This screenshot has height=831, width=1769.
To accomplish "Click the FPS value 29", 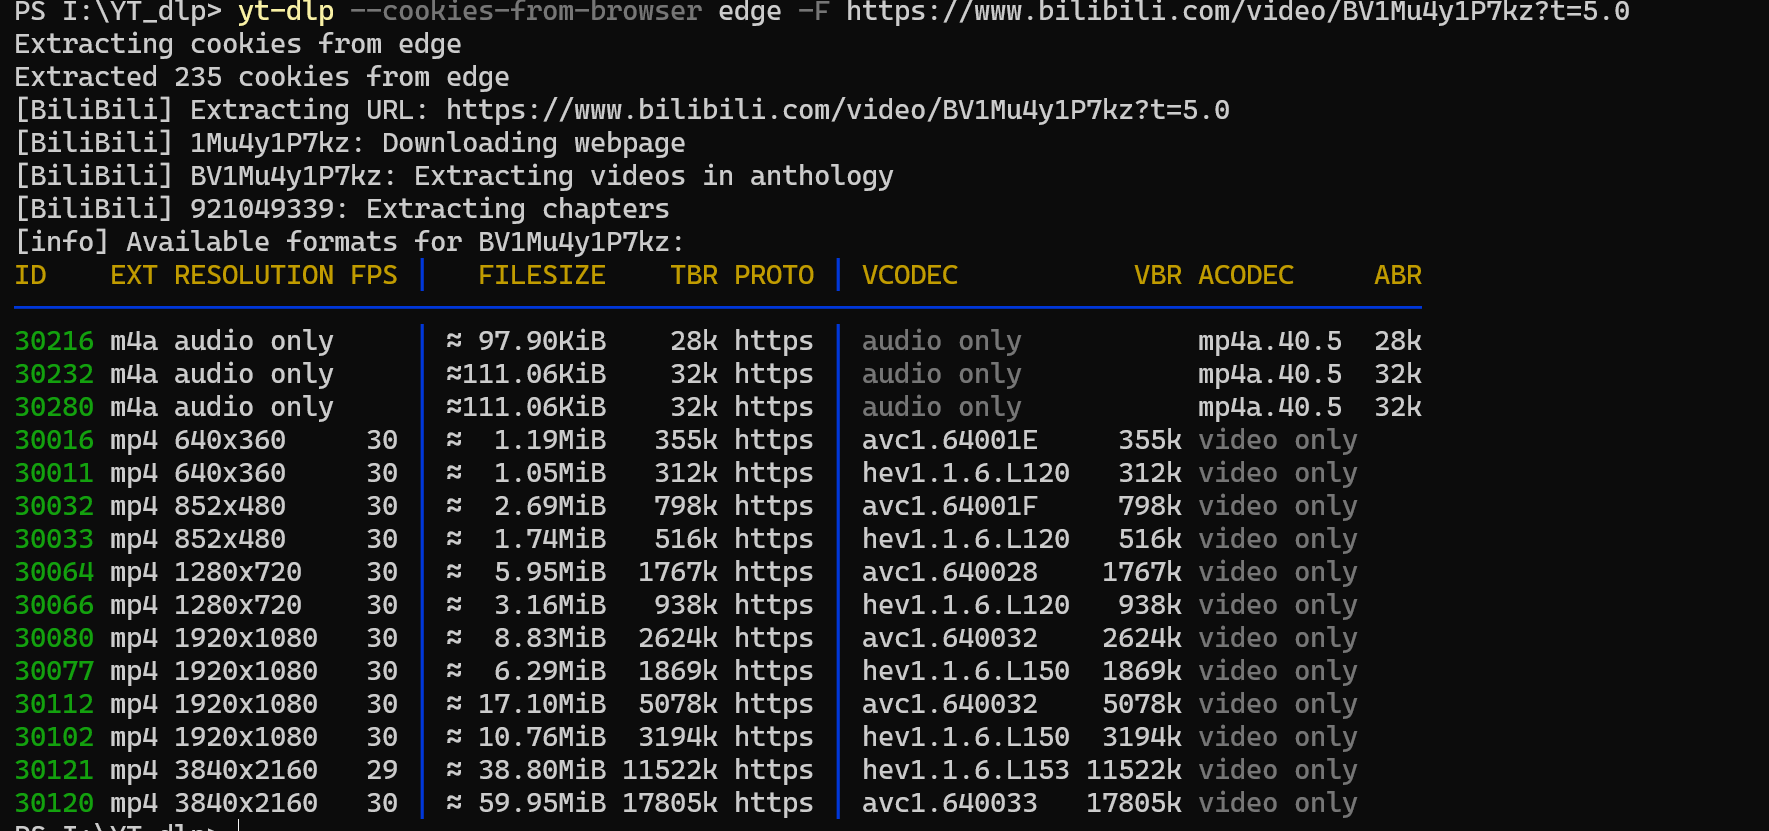I will coord(382,770).
